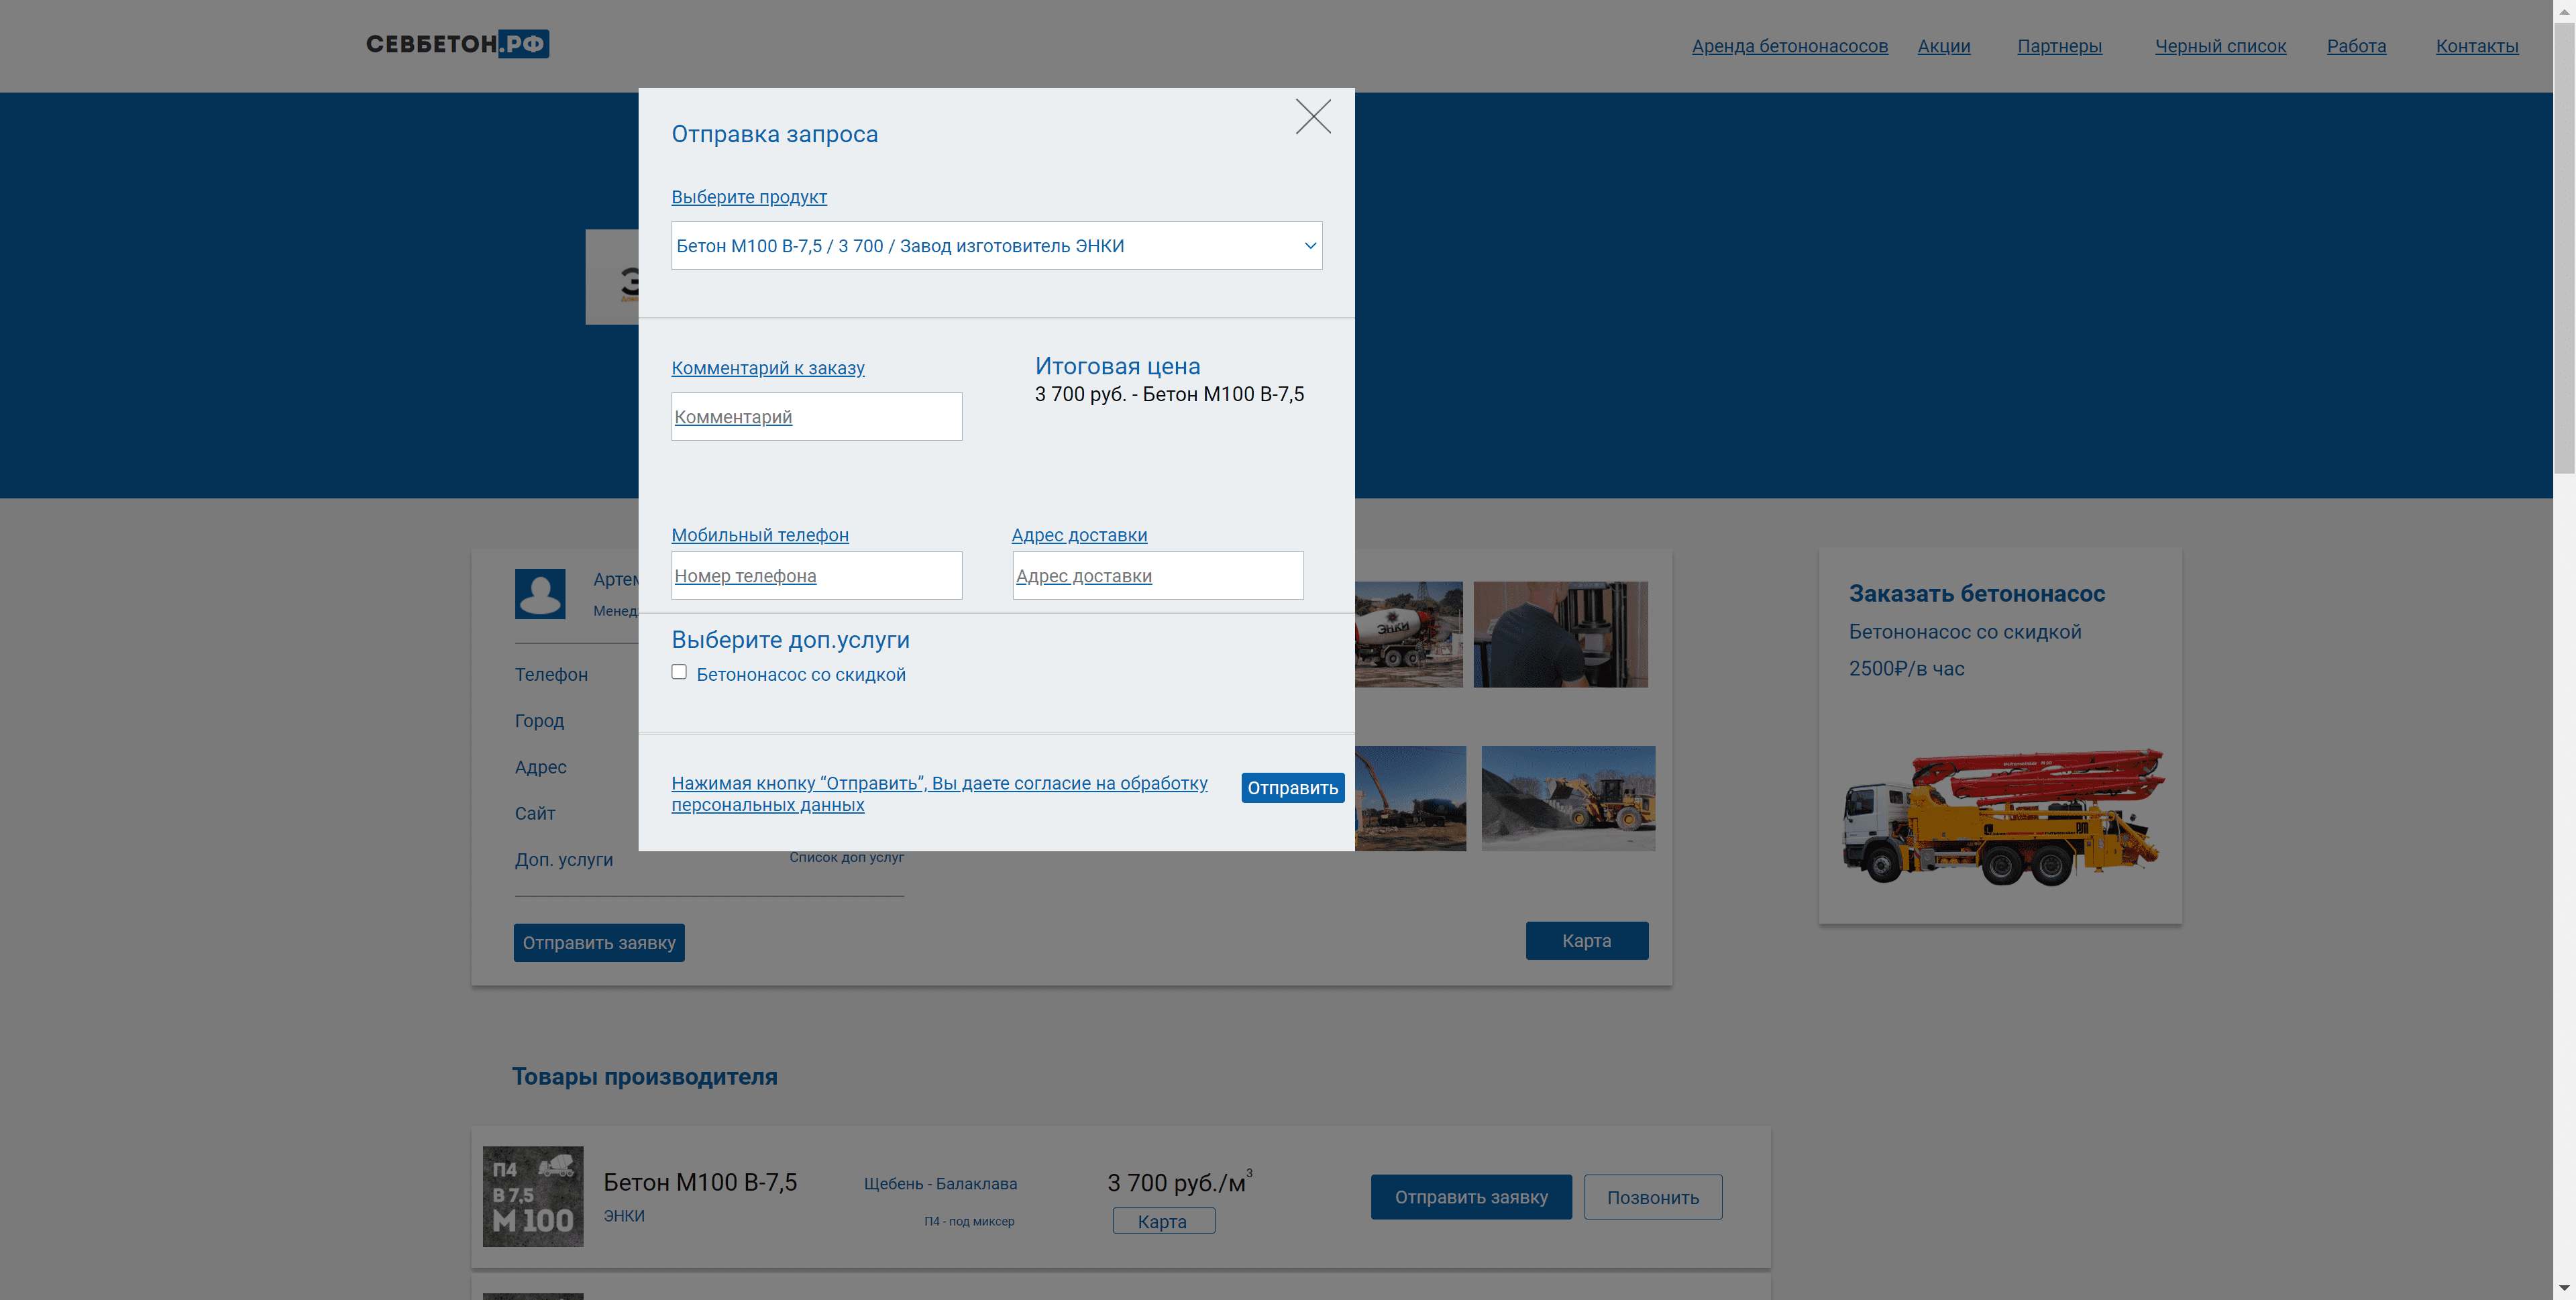Viewport: 2576px width, 1300px height.
Task: Close the request dialog with the X icon
Action: pyautogui.click(x=1313, y=117)
